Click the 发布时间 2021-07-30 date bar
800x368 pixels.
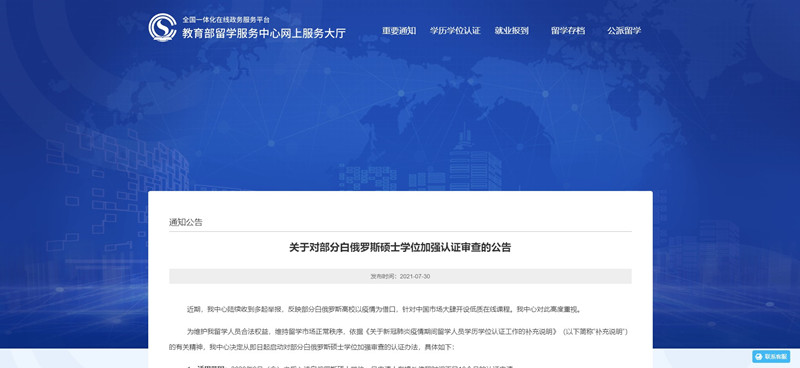tap(400, 276)
